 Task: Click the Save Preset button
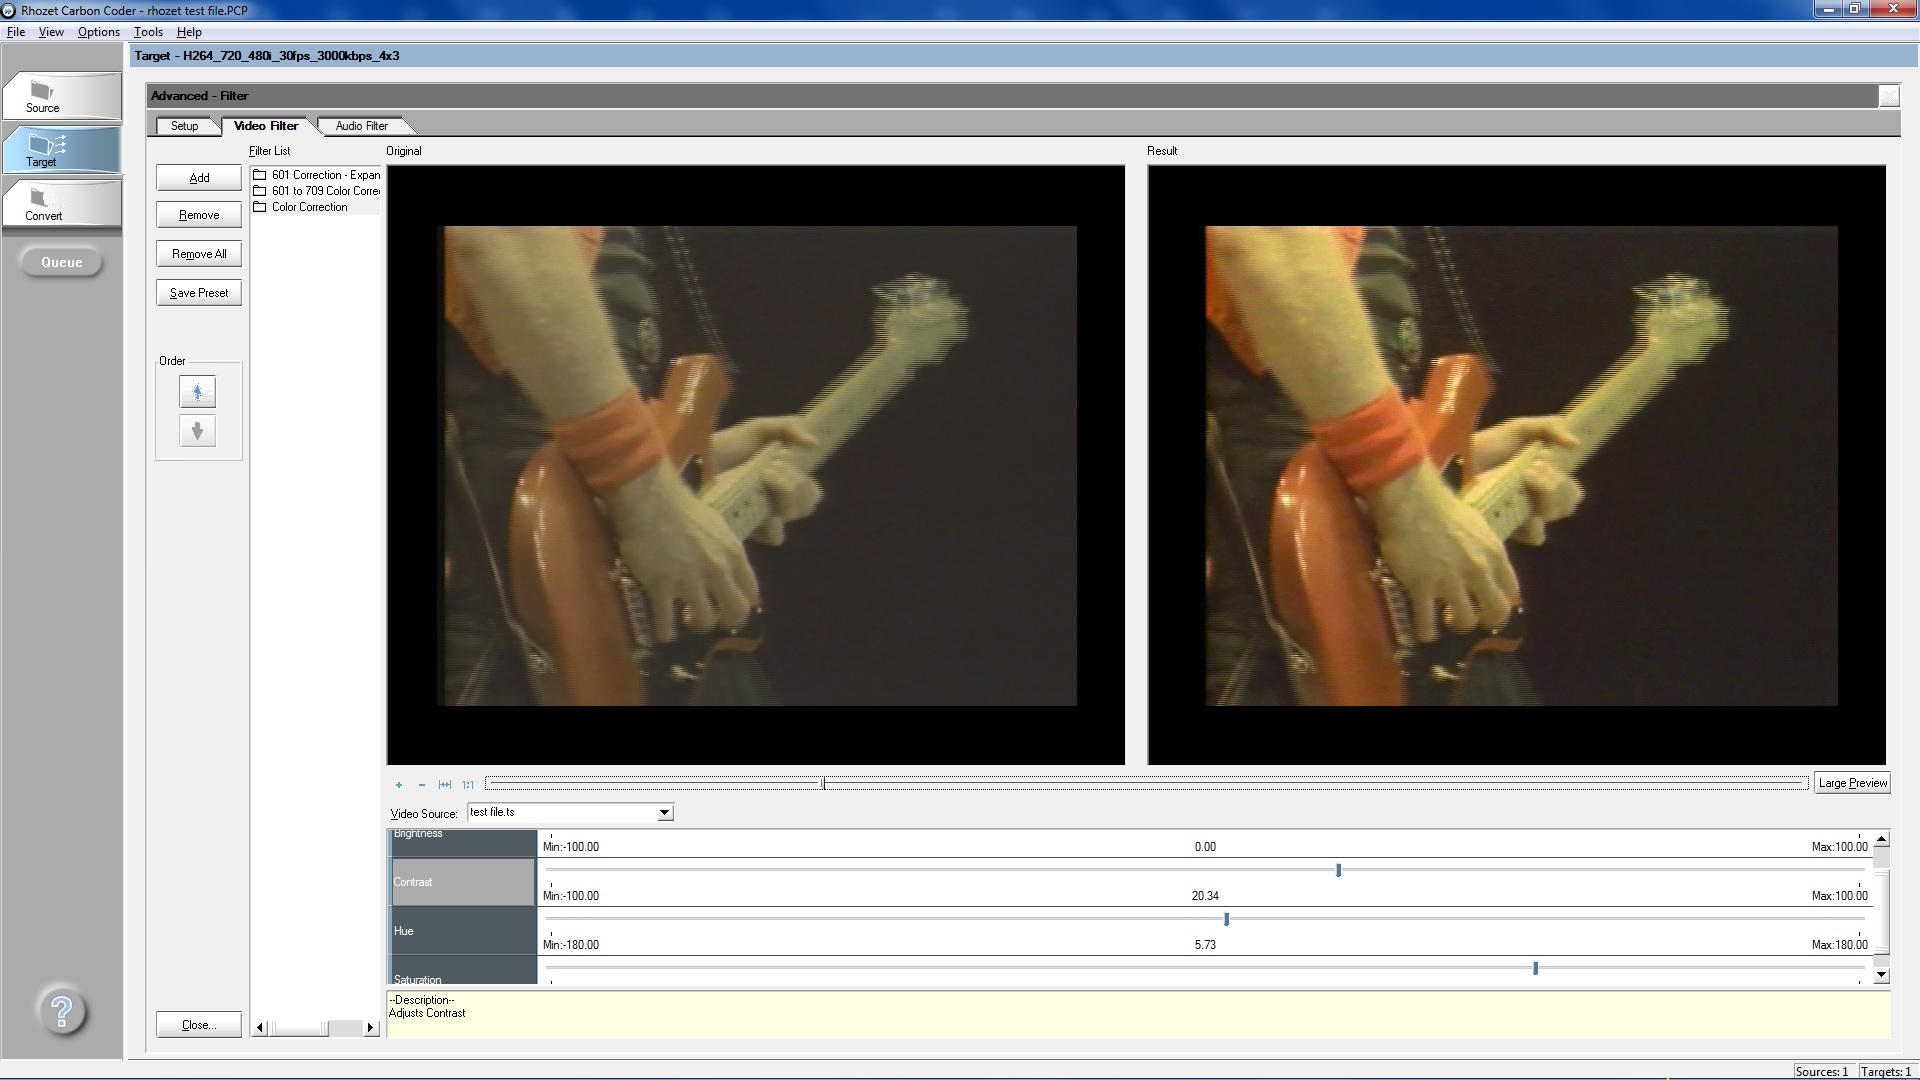coord(199,293)
